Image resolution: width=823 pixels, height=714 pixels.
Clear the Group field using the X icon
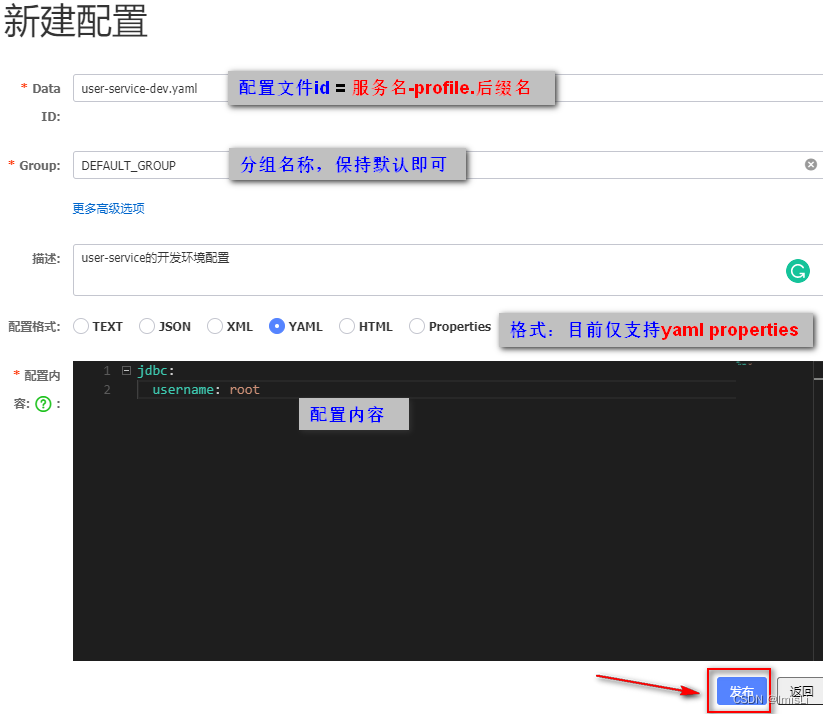coord(810,164)
